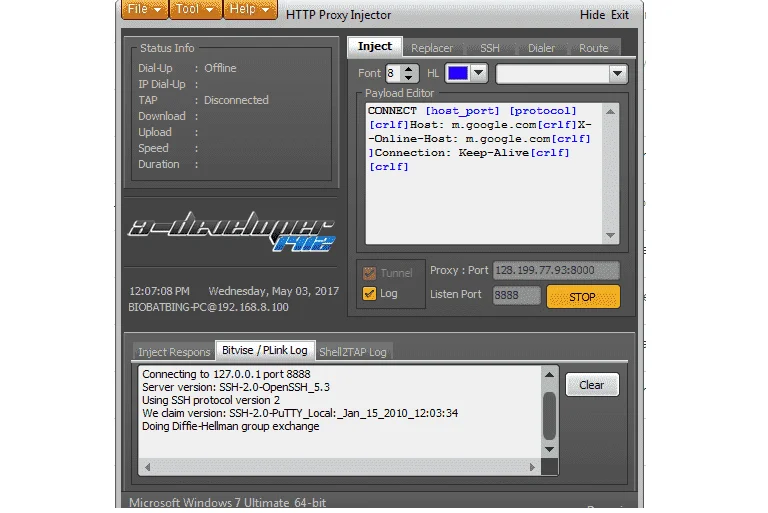Click the STOP button

583,297
